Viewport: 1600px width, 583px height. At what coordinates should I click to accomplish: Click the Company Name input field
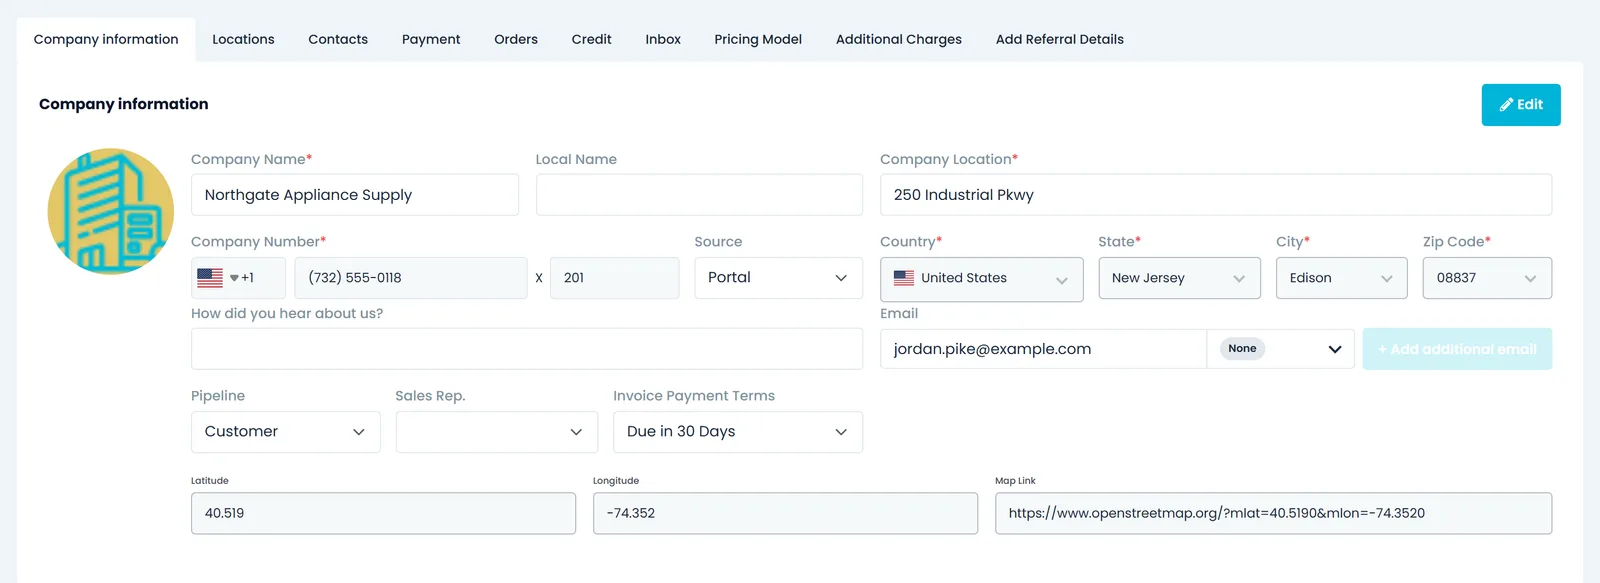(x=355, y=195)
